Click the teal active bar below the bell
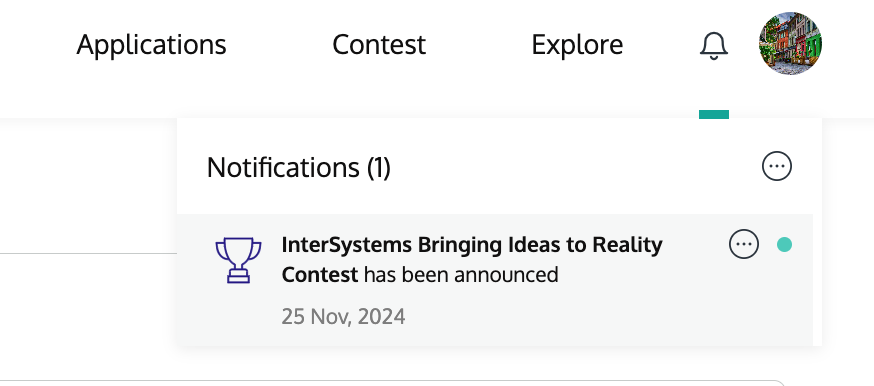This screenshot has height=386, width=874. pos(713,114)
